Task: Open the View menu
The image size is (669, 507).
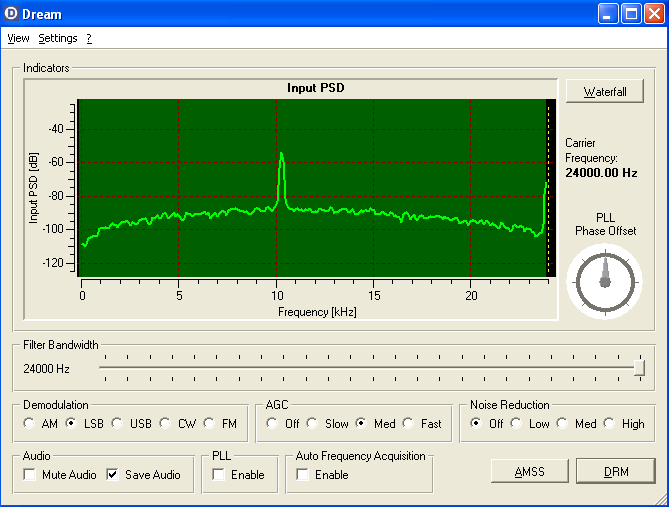Action: coord(18,38)
